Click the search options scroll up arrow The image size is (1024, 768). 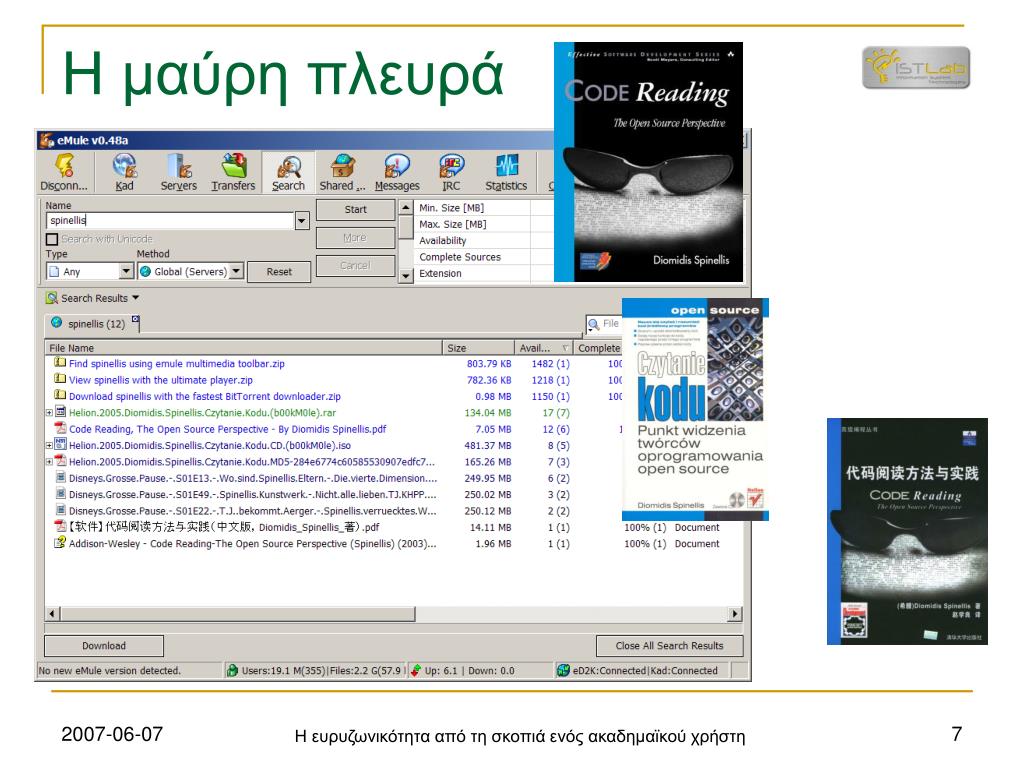pos(406,207)
